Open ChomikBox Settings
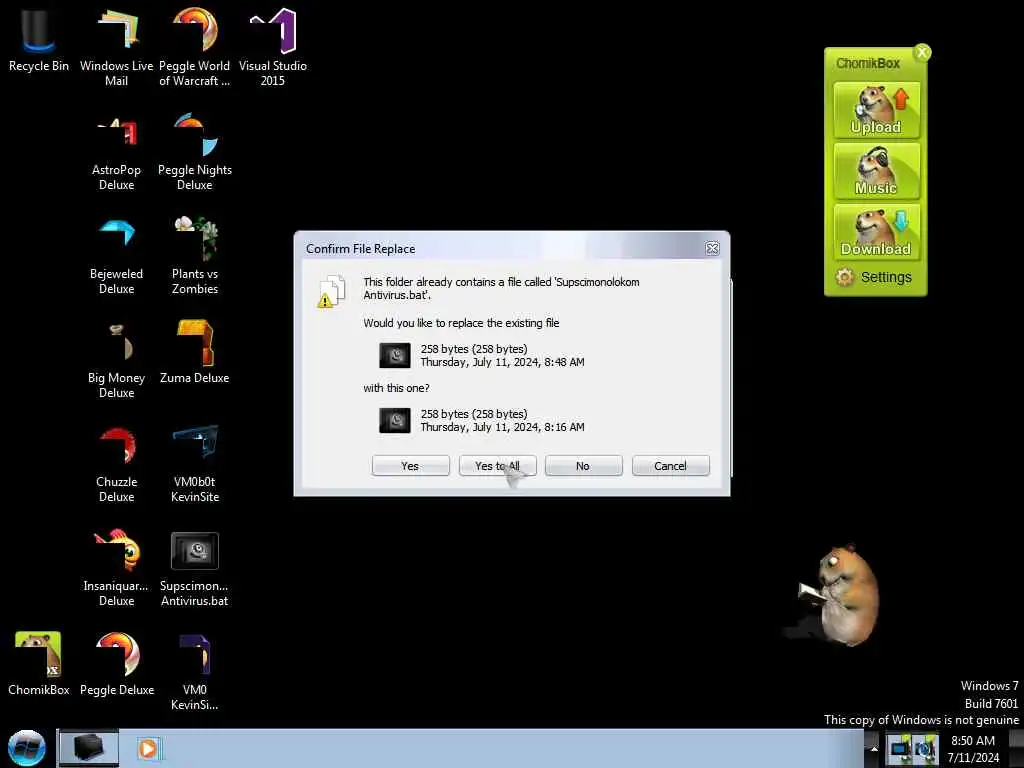This screenshot has height=768, width=1024. [874, 277]
